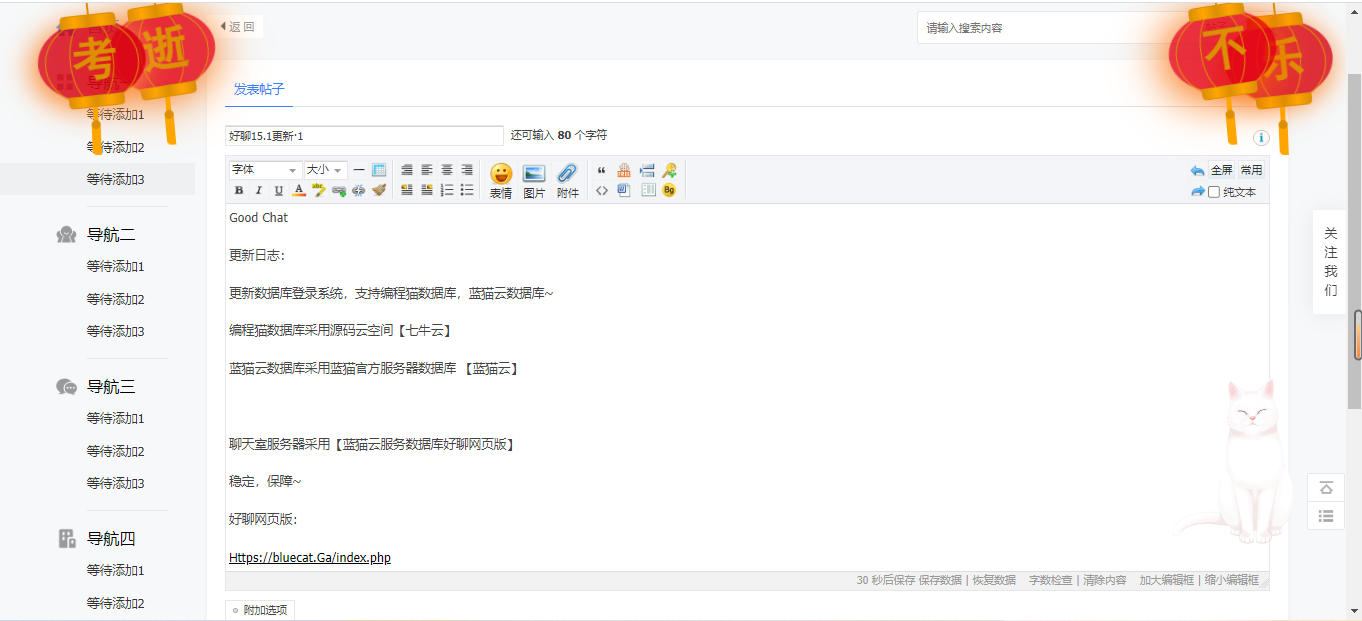Run the 字数检查 word count check
The image size is (1362, 621).
1050,580
